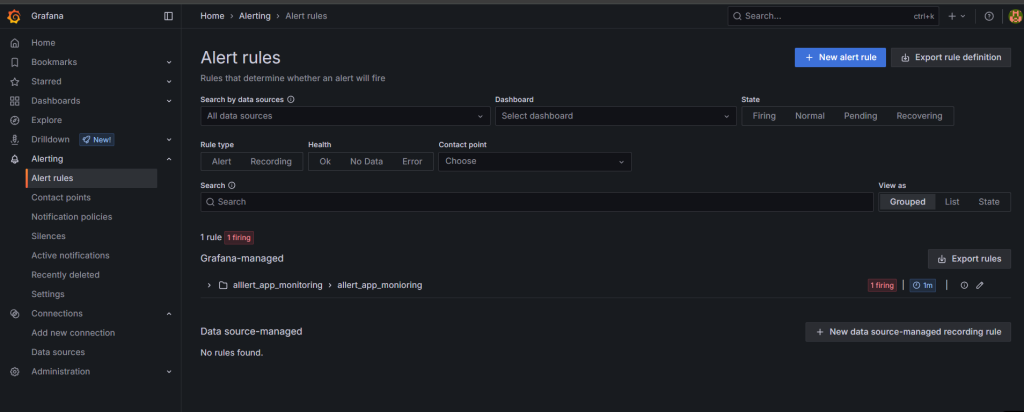Switch view to List
The height and width of the screenshot is (412, 1024).
[x=952, y=202]
